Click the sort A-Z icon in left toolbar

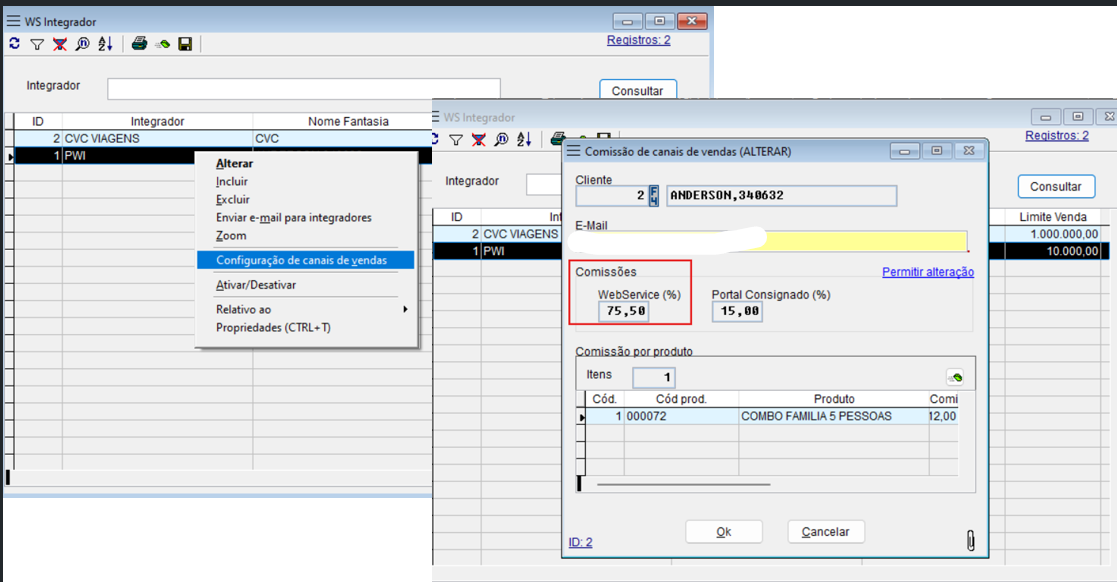click(105, 44)
